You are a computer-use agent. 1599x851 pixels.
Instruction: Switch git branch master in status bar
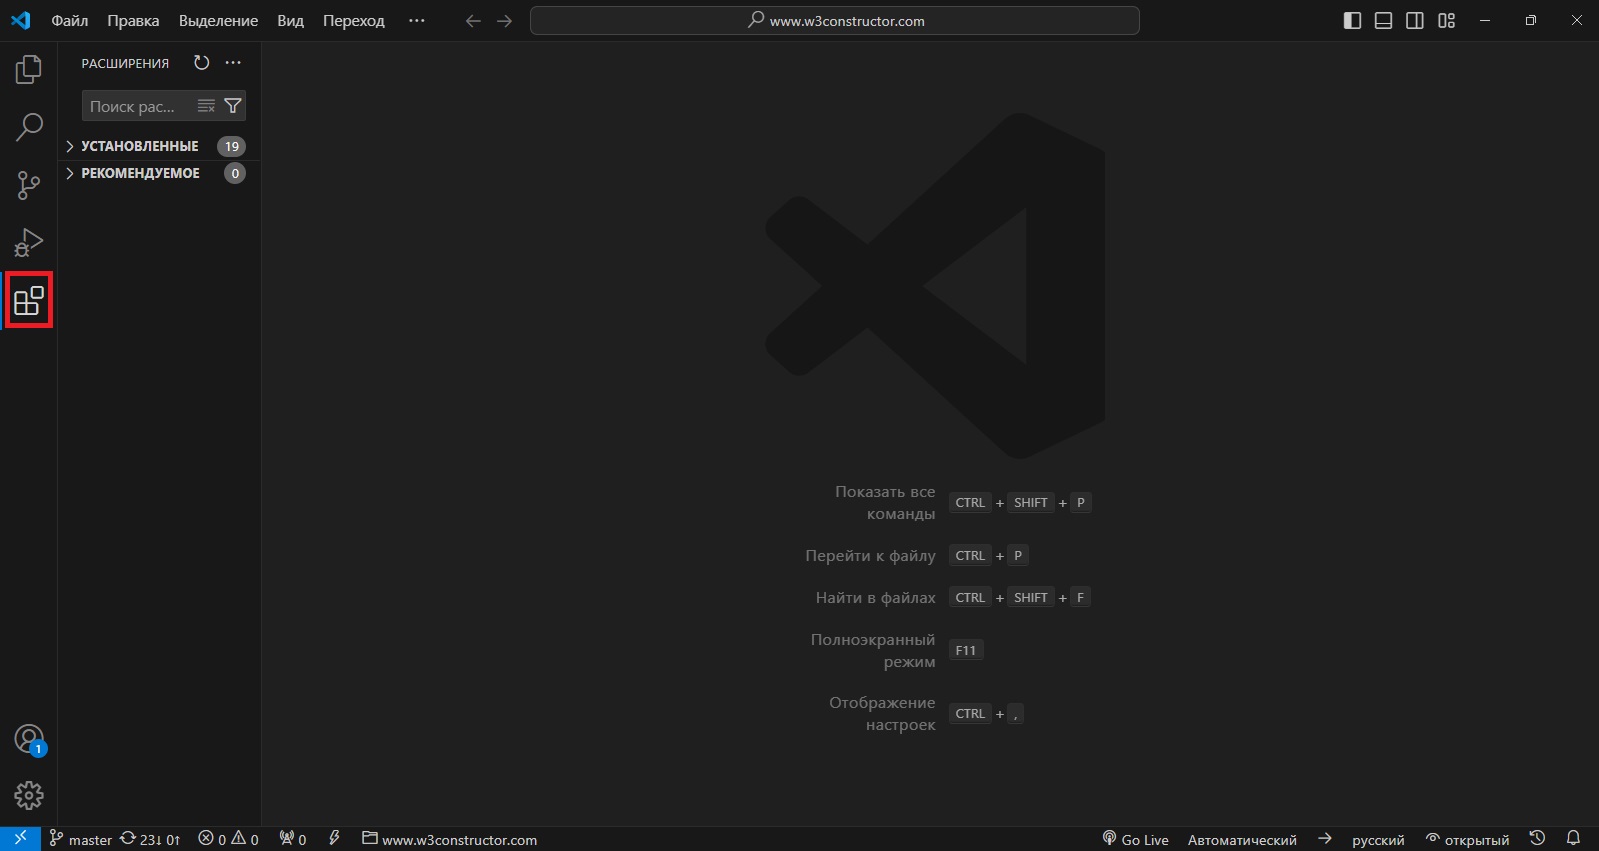(80, 839)
